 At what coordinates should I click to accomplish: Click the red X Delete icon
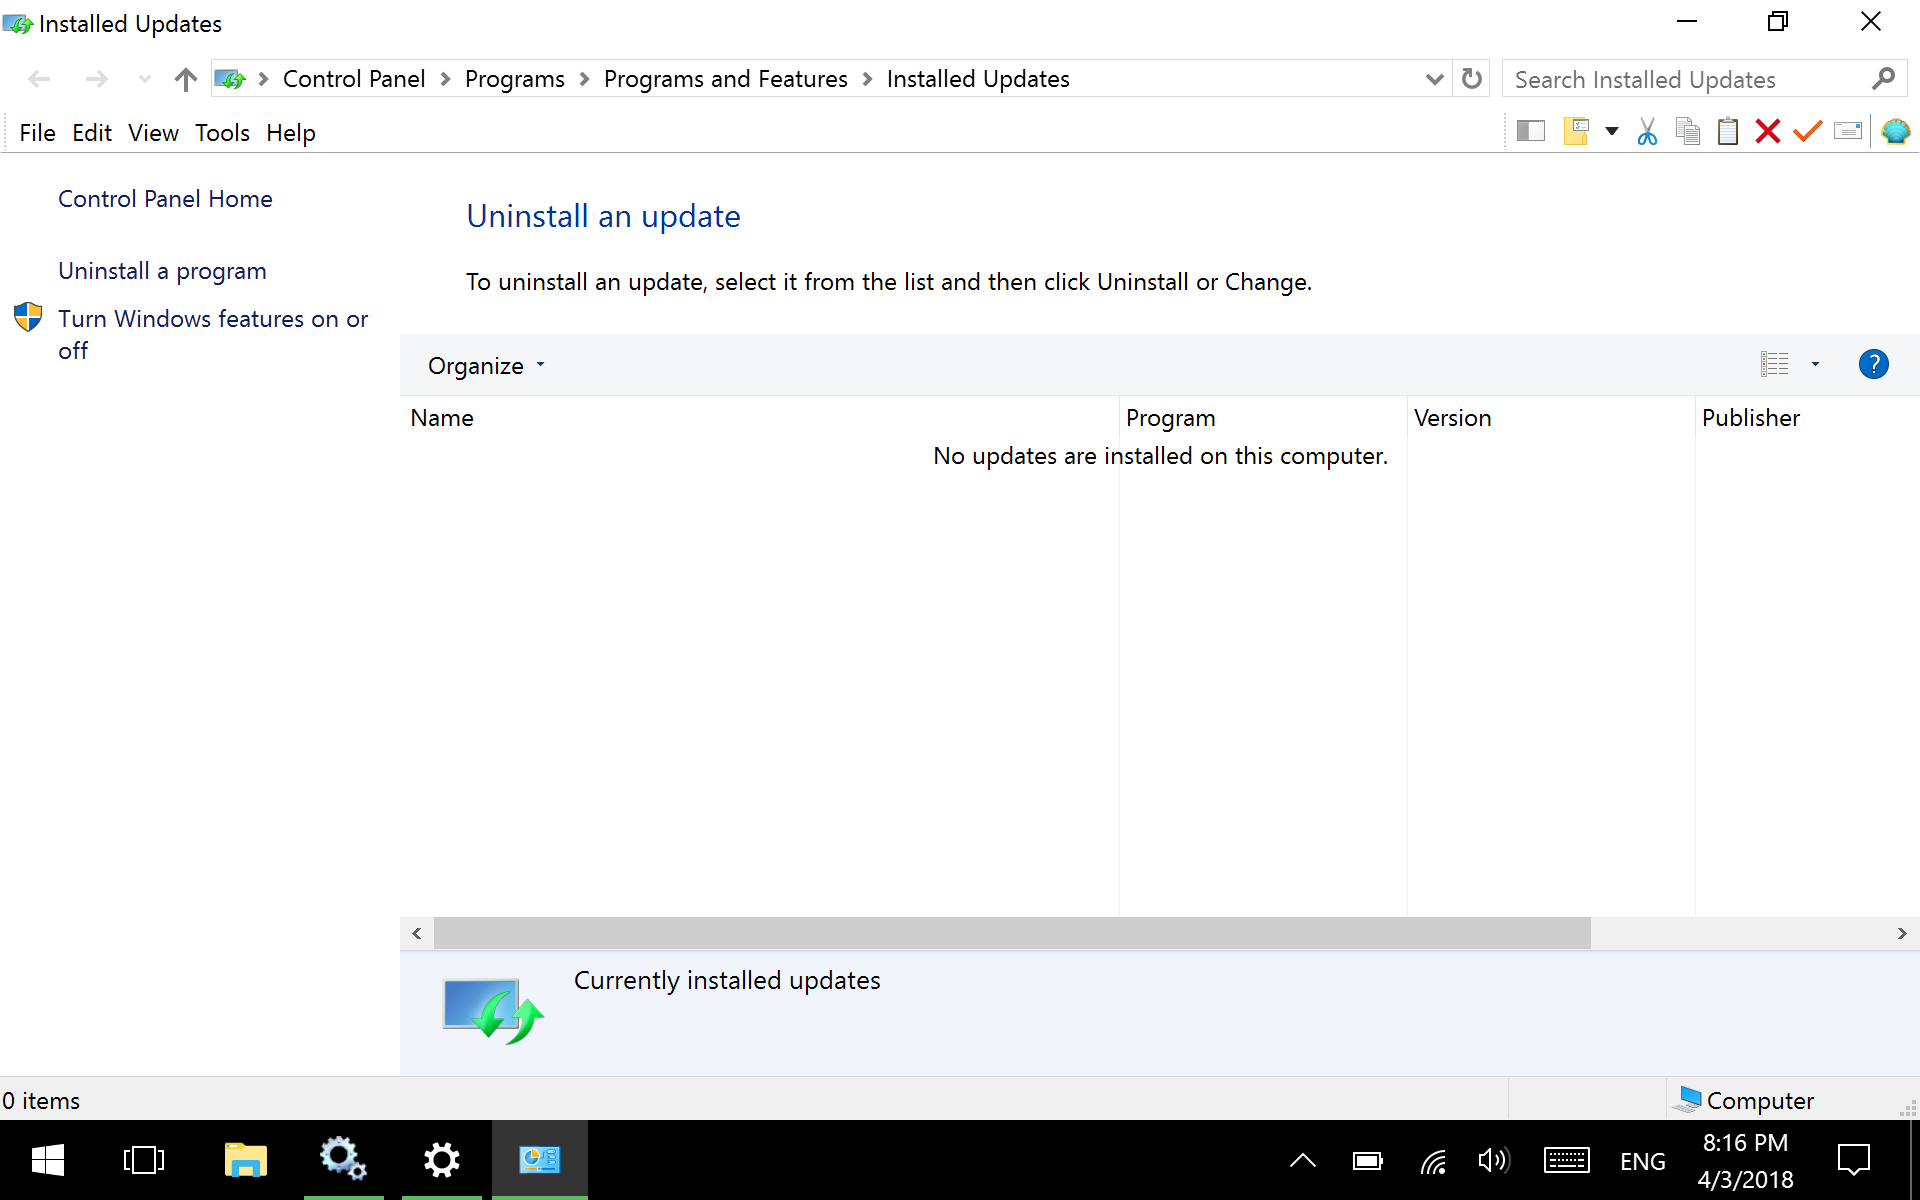pyautogui.click(x=1768, y=132)
